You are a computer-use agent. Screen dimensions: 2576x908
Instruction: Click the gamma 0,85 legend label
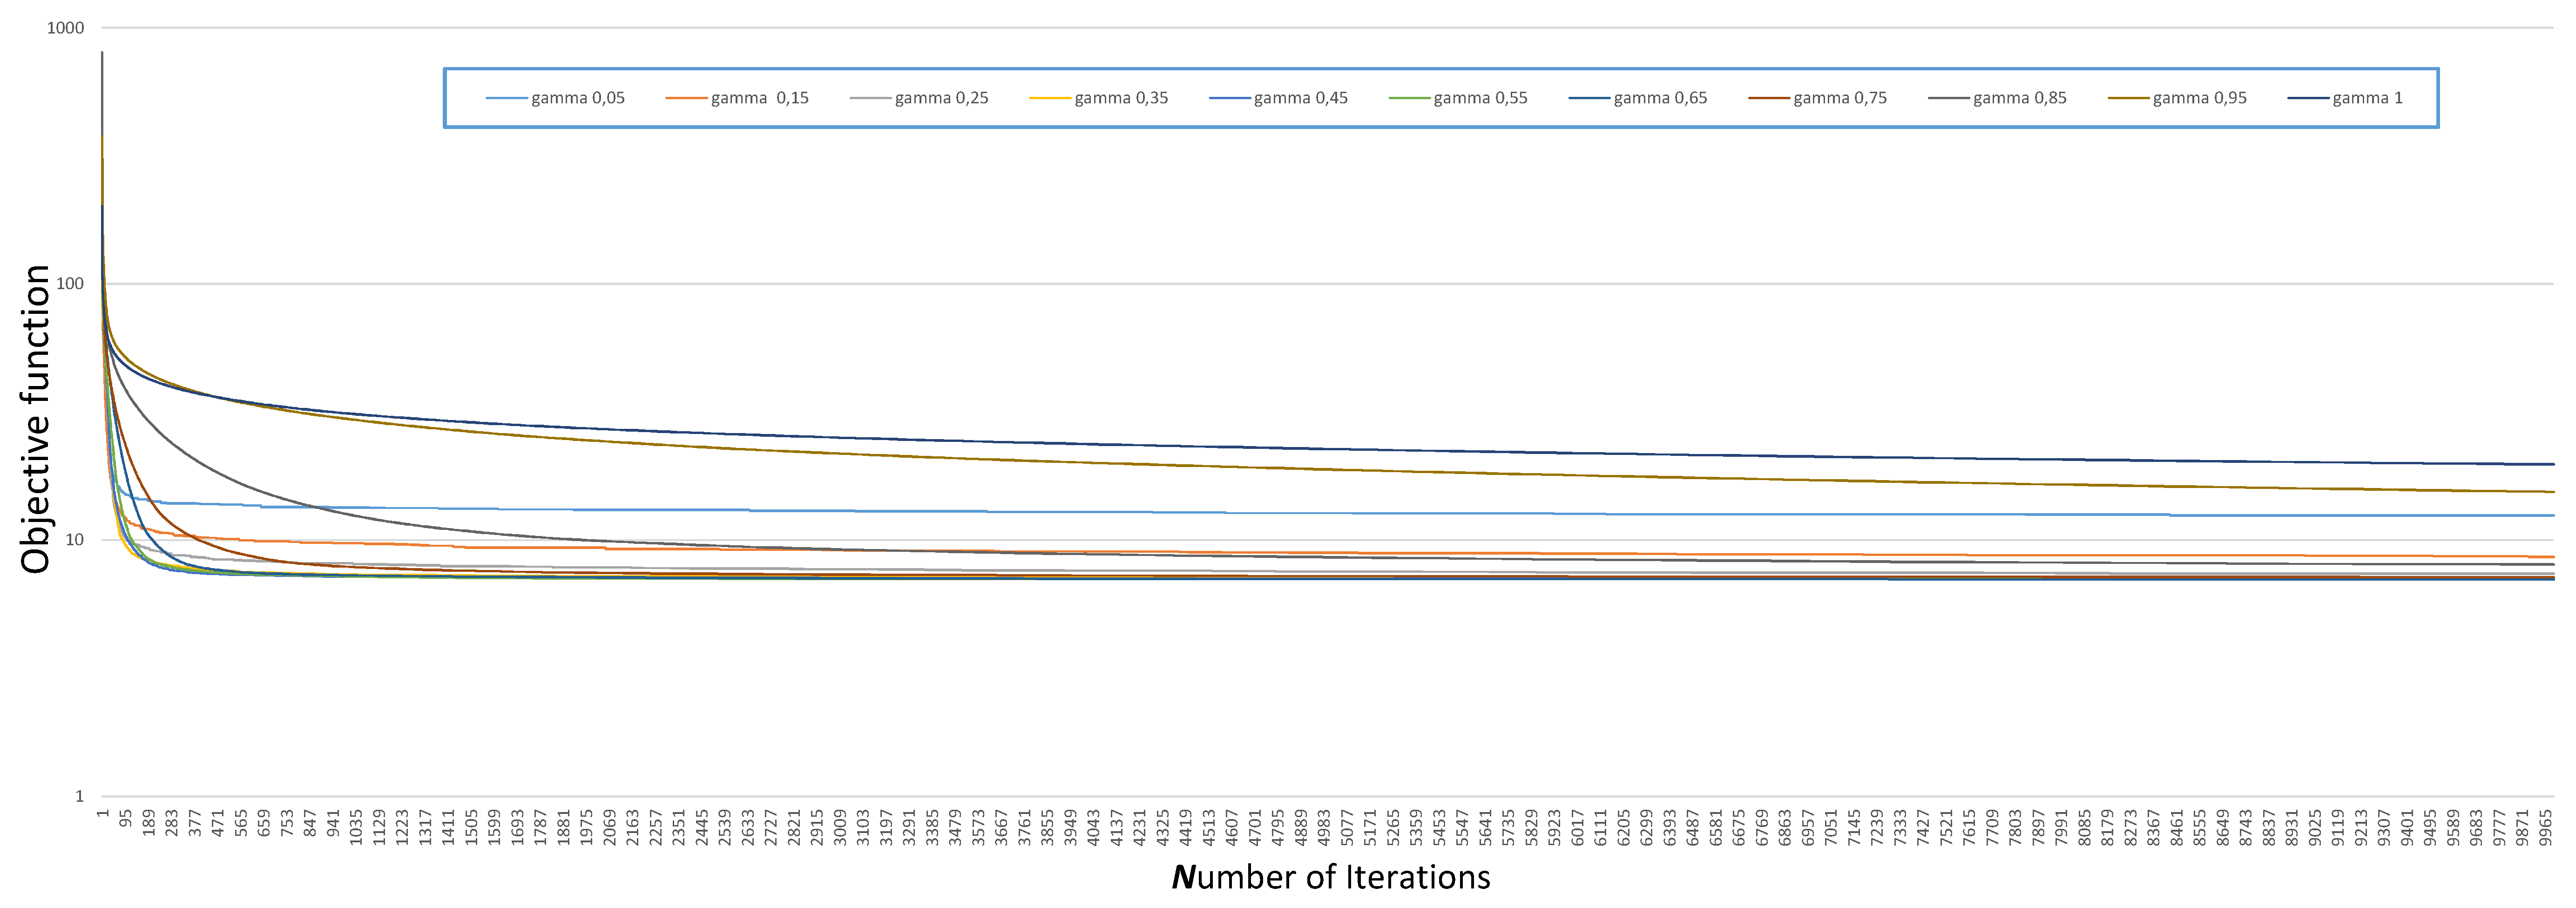click(x=2019, y=98)
